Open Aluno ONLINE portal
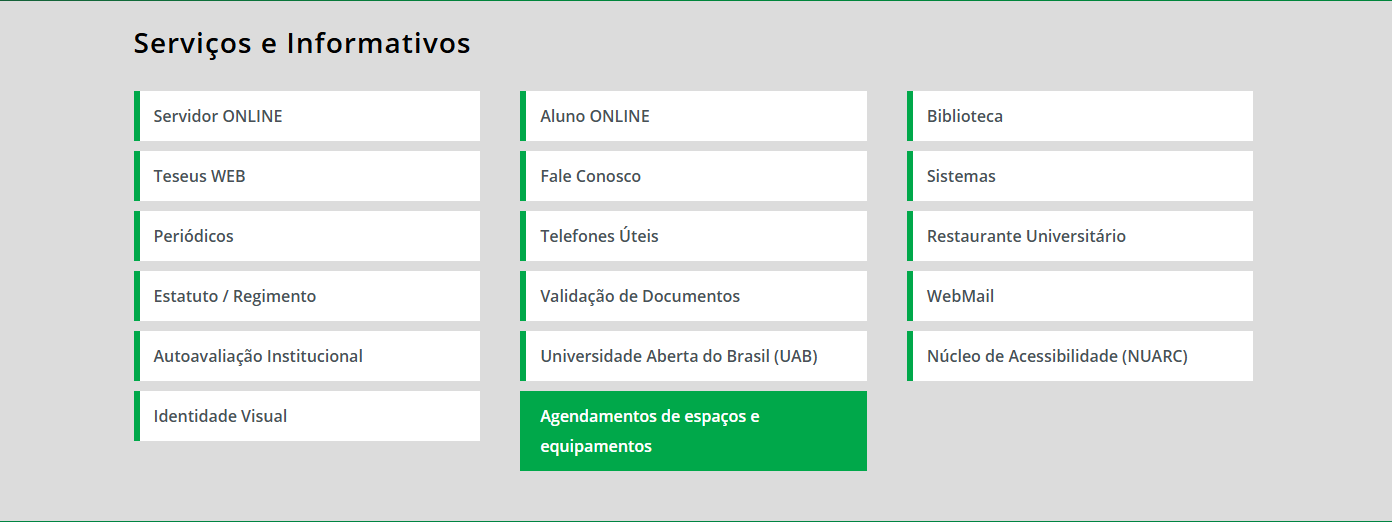The height and width of the screenshot is (522, 1392). pyautogui.click(x=595, y=116)
